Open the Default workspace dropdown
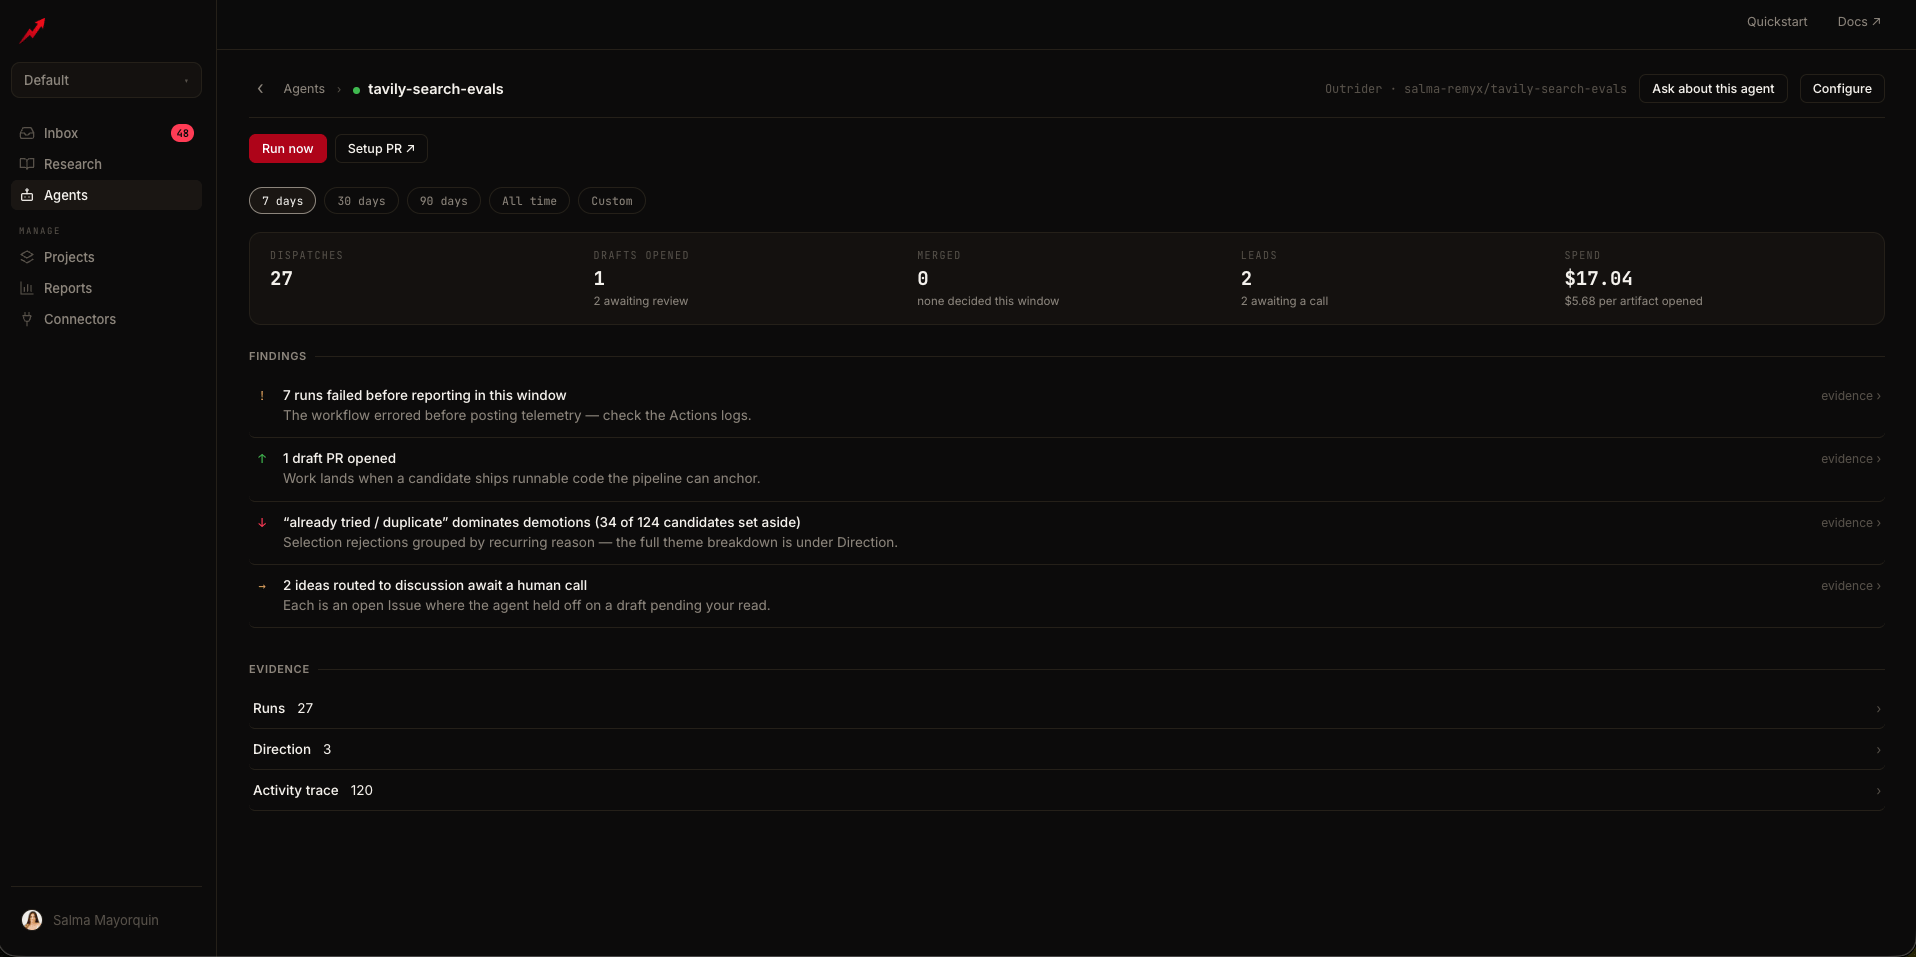This screenshot has width=1916, height=957. pos(106,80)
